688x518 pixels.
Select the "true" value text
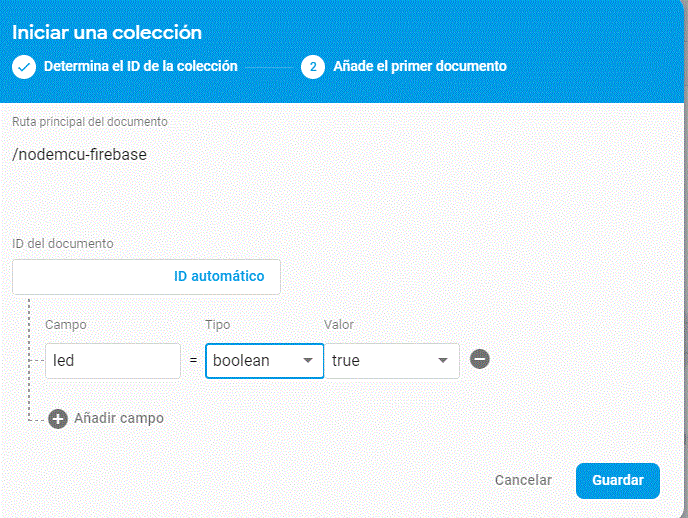[346, 361]
